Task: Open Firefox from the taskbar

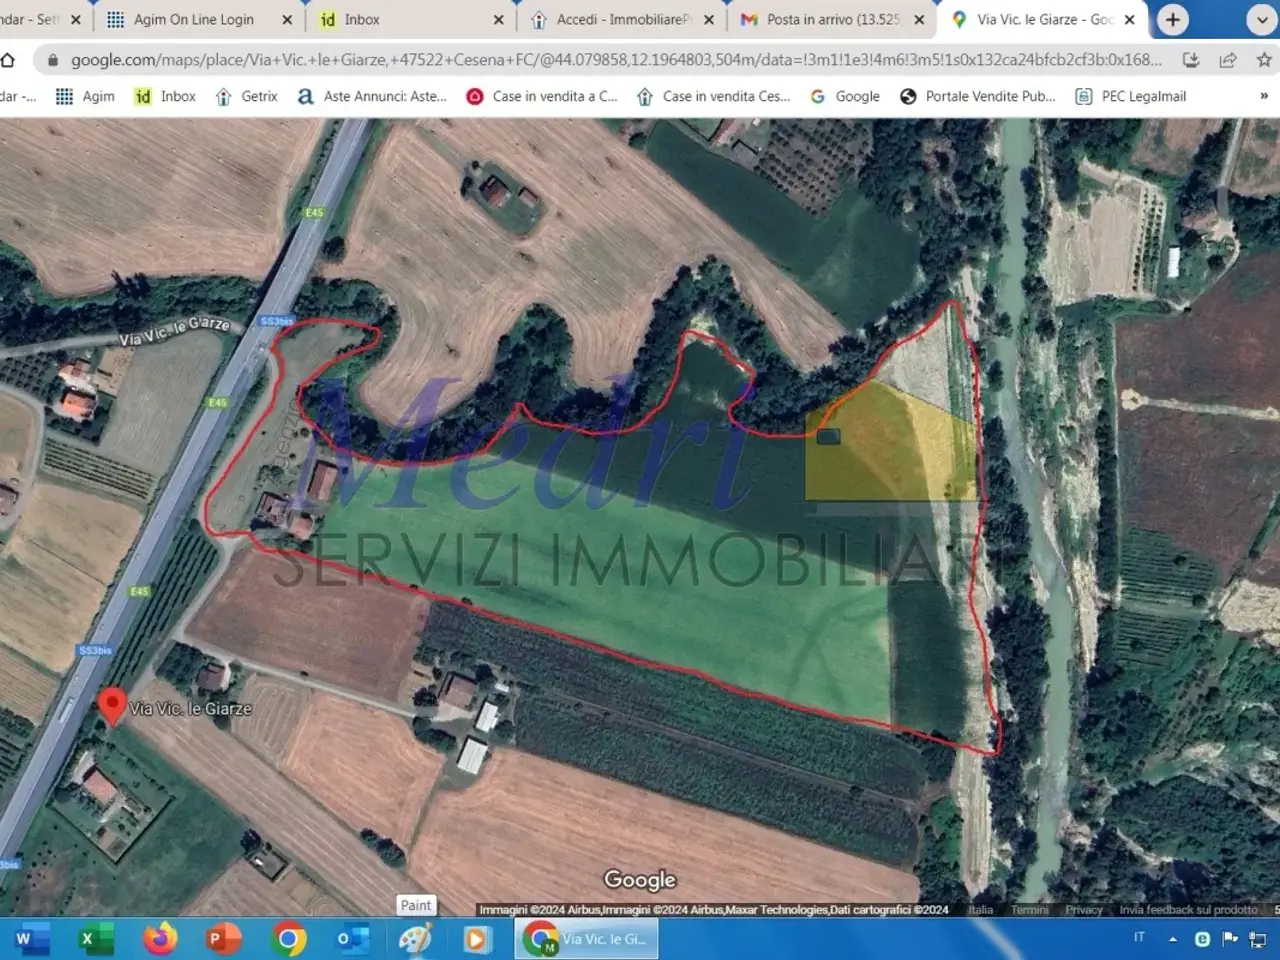Action: click(x=160, y=939)
